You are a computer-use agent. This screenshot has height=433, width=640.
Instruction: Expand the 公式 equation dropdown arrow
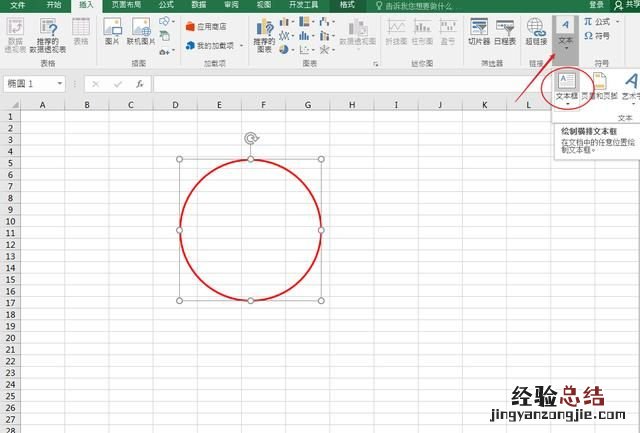tap(617, 22)
